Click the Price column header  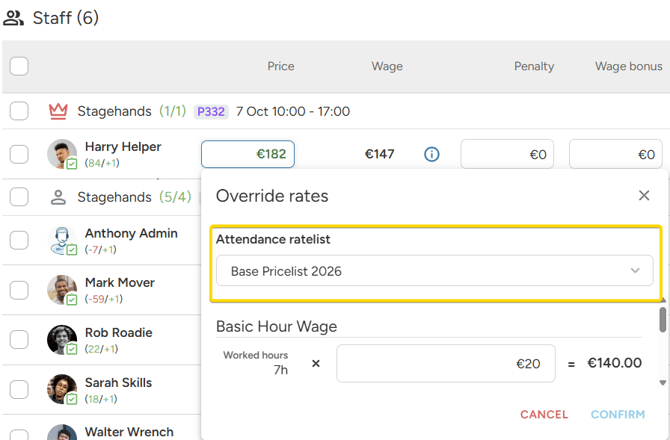click(281, 66)
